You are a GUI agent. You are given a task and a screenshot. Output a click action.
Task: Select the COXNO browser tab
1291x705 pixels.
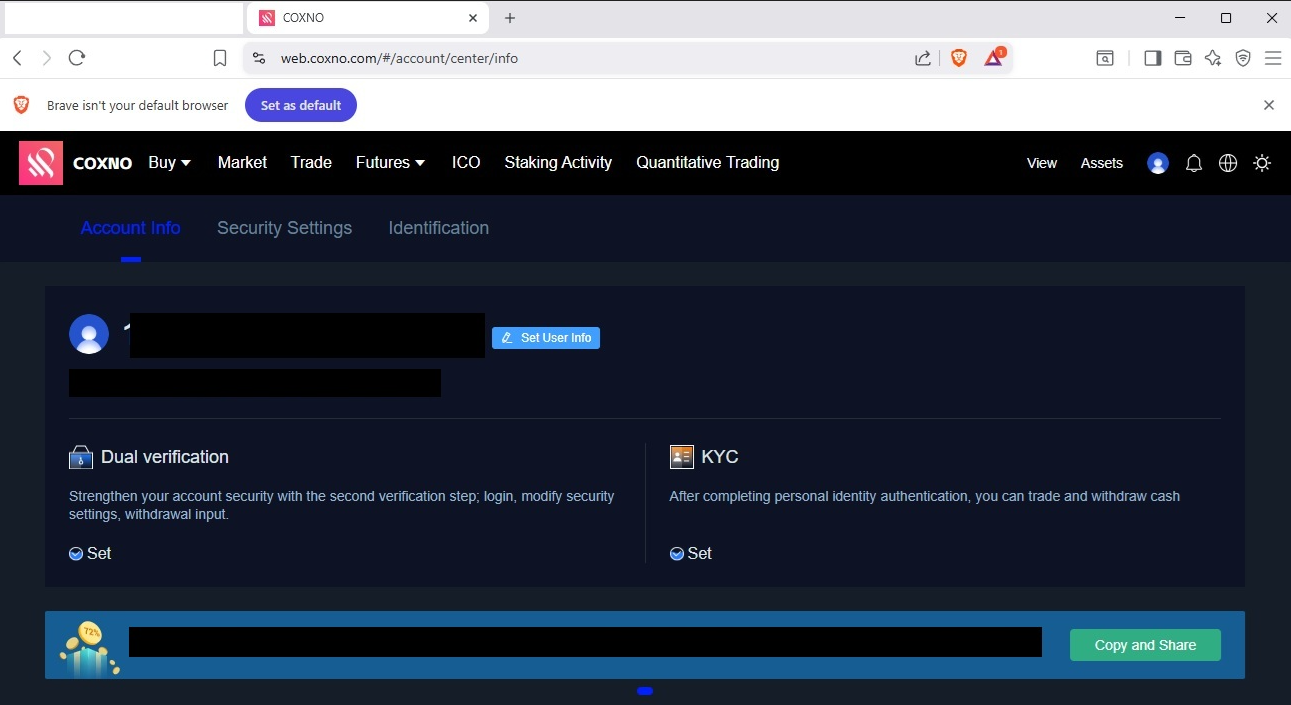[x=368, y=18]
